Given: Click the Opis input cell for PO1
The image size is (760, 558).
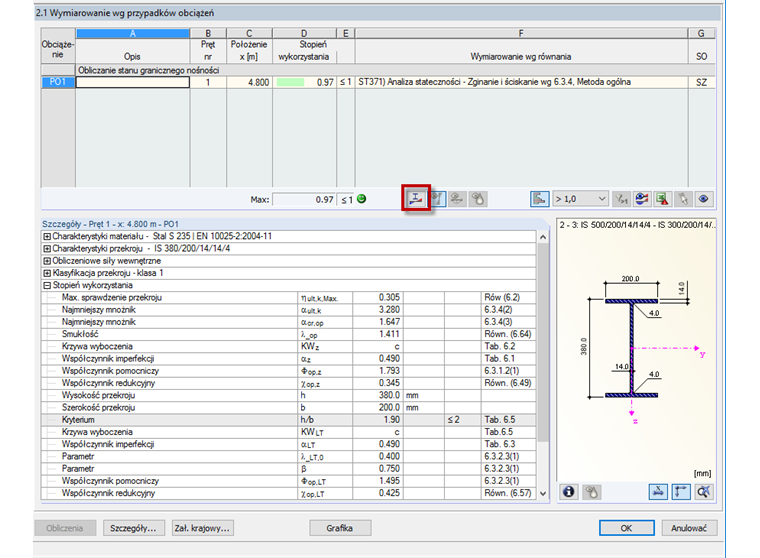Looking at the screenshot, I should (x=132, y=83).
